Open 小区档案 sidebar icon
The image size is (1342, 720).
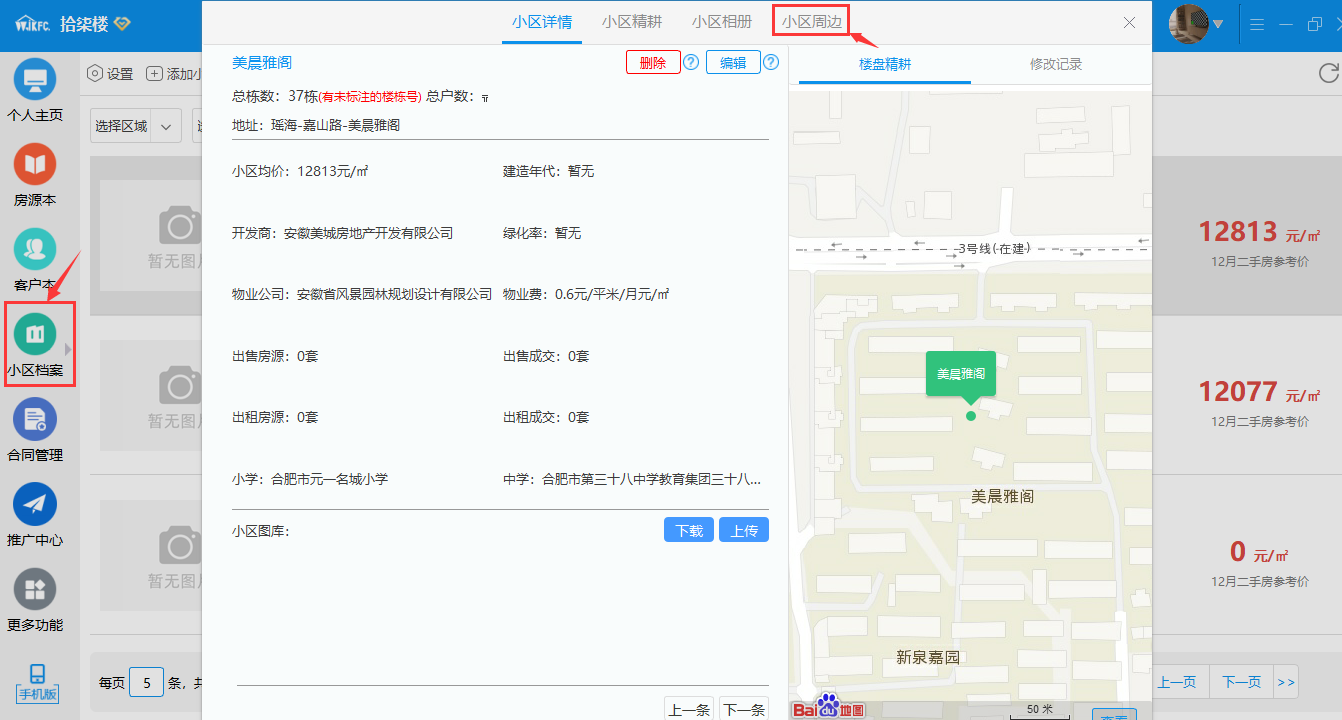(35, 334)
